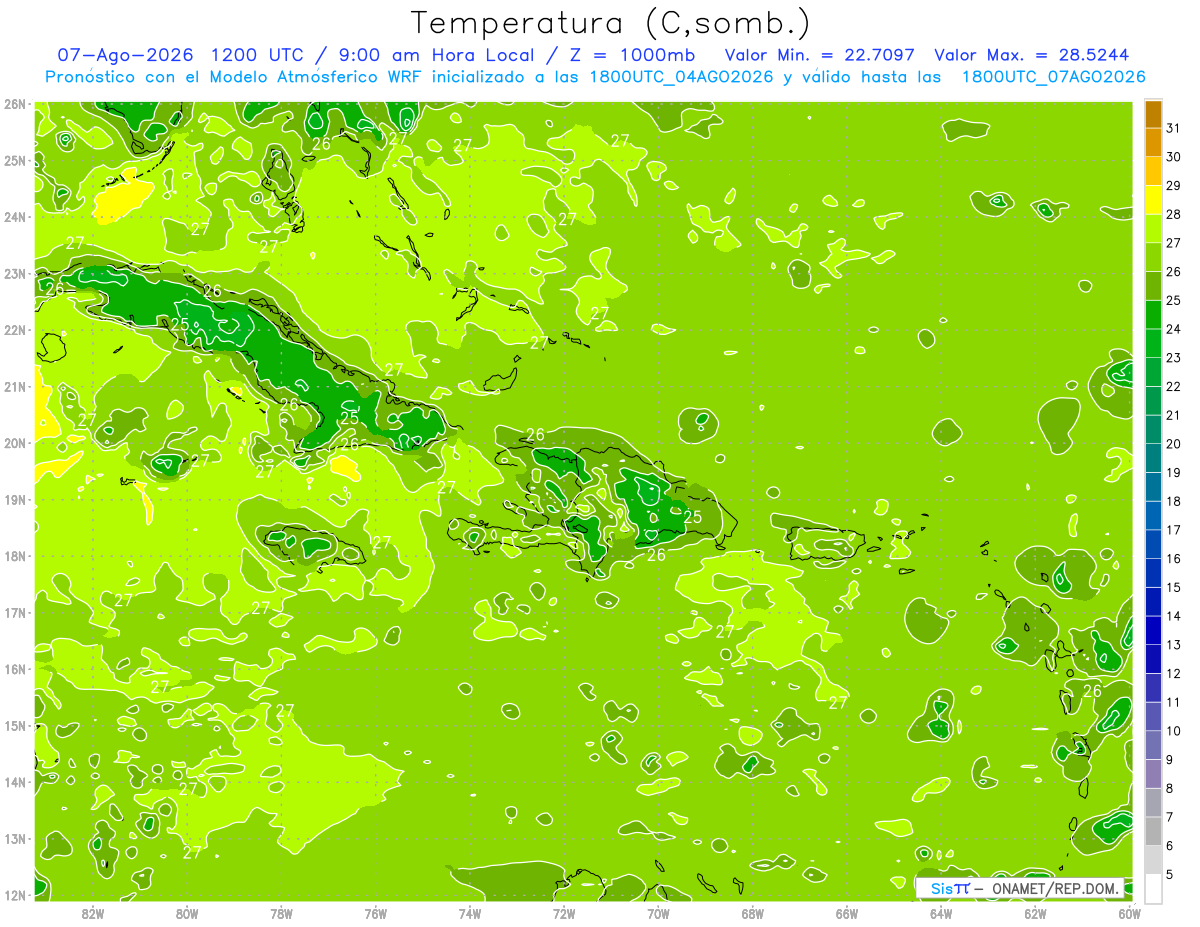Click the '64W' longitude axis label
The width and height of the screenshot is (1200, 927).
coord(941,913)
